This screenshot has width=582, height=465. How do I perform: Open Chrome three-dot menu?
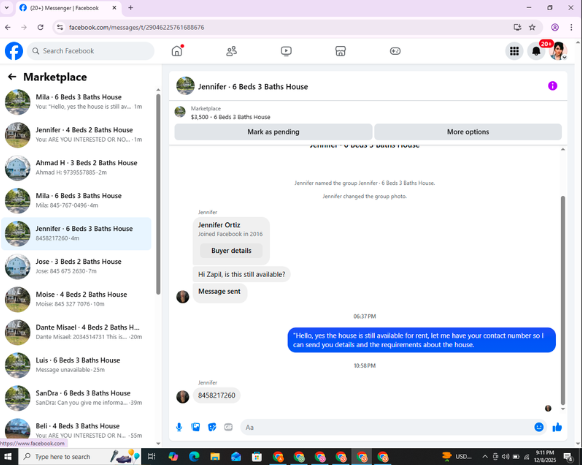point(571,27)
